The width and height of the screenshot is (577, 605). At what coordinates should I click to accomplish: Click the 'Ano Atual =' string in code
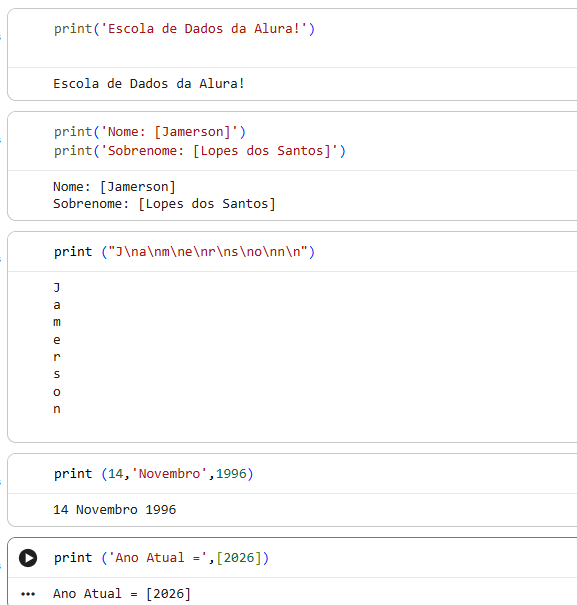(x=157, y=558)
